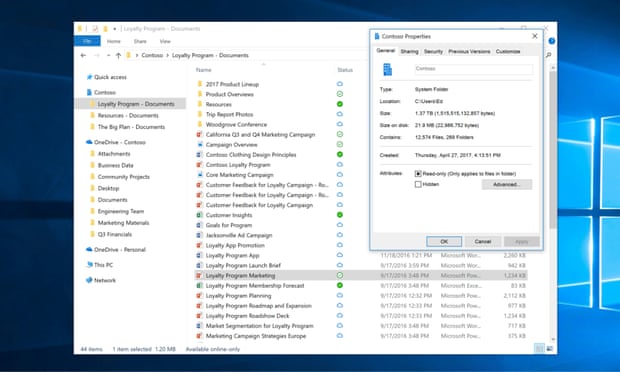Click the folder icon of Woodgrove Conference
This screenshot has height=372, width=620.
[x=200, y=124]
